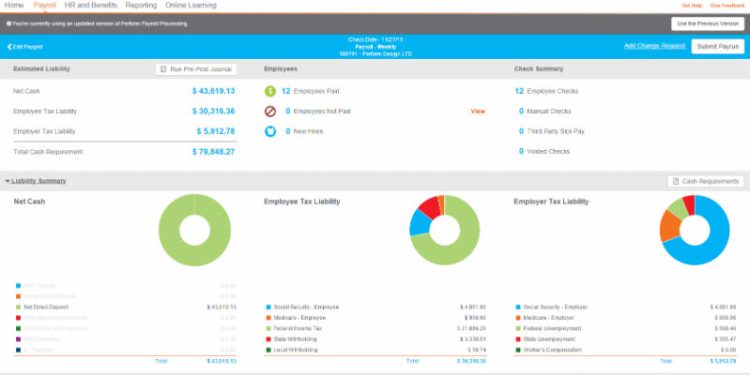The height and width of the screenshot is (375, 750).
Task: Click Federal Income Tax legend swatch
Action: 268,329
